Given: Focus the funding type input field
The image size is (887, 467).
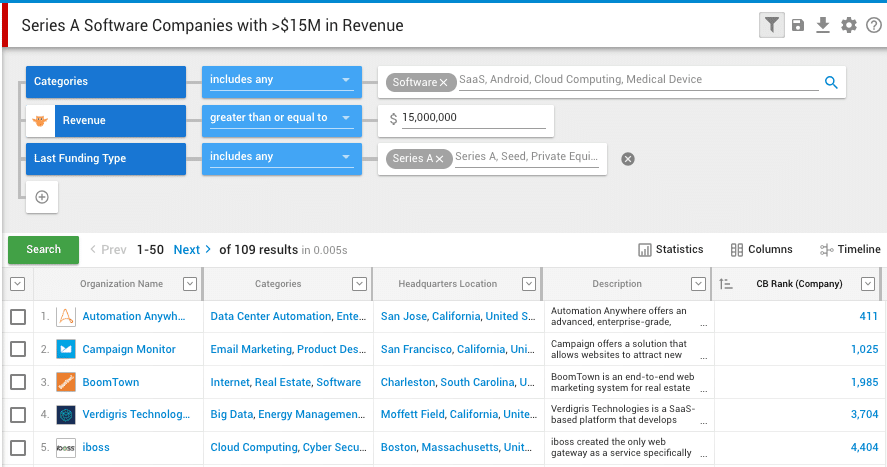Looking at the screenshot, I should [527, 157].
